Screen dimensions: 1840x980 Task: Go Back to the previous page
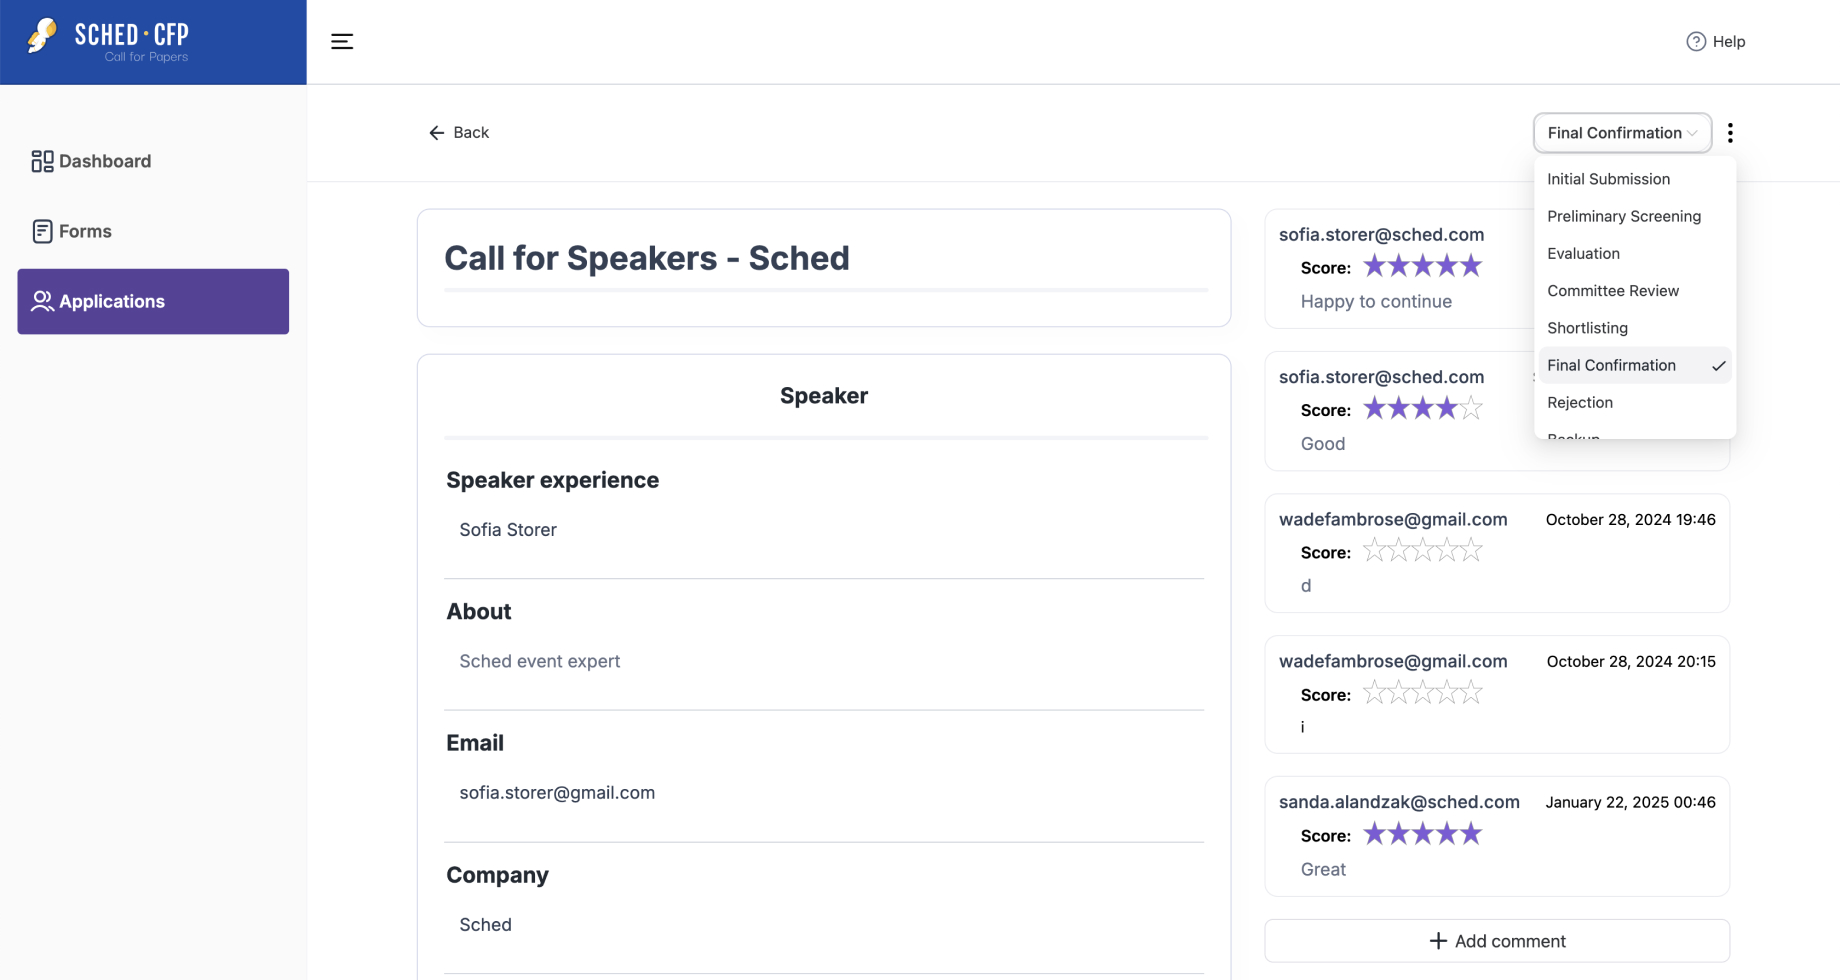point(459,133)
